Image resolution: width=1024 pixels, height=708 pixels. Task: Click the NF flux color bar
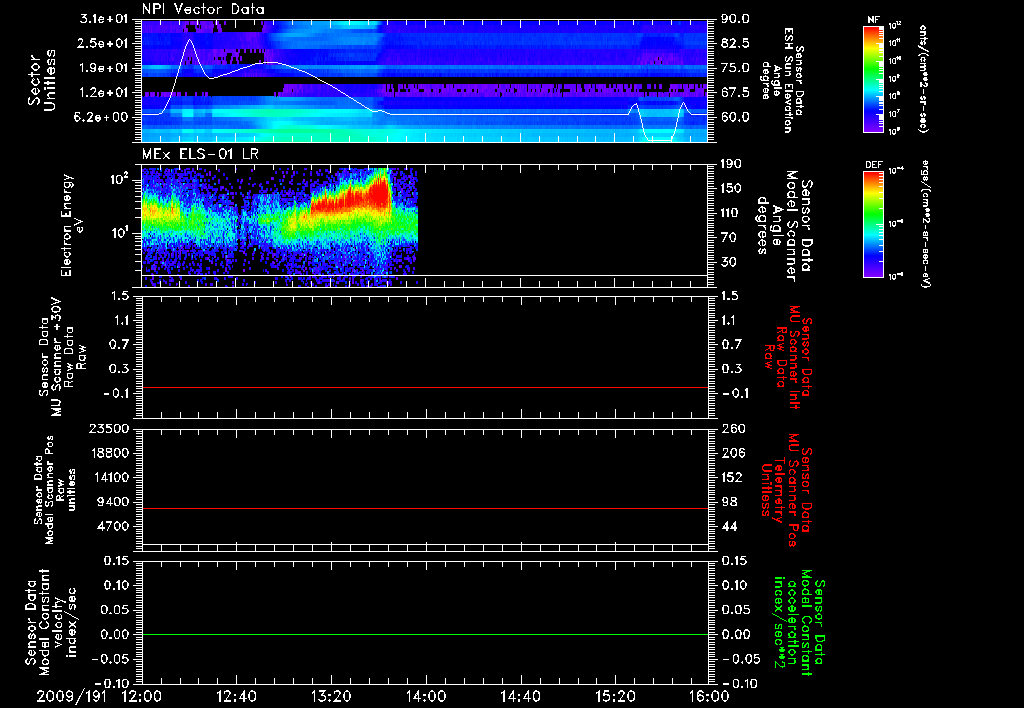tap(874, 79)
